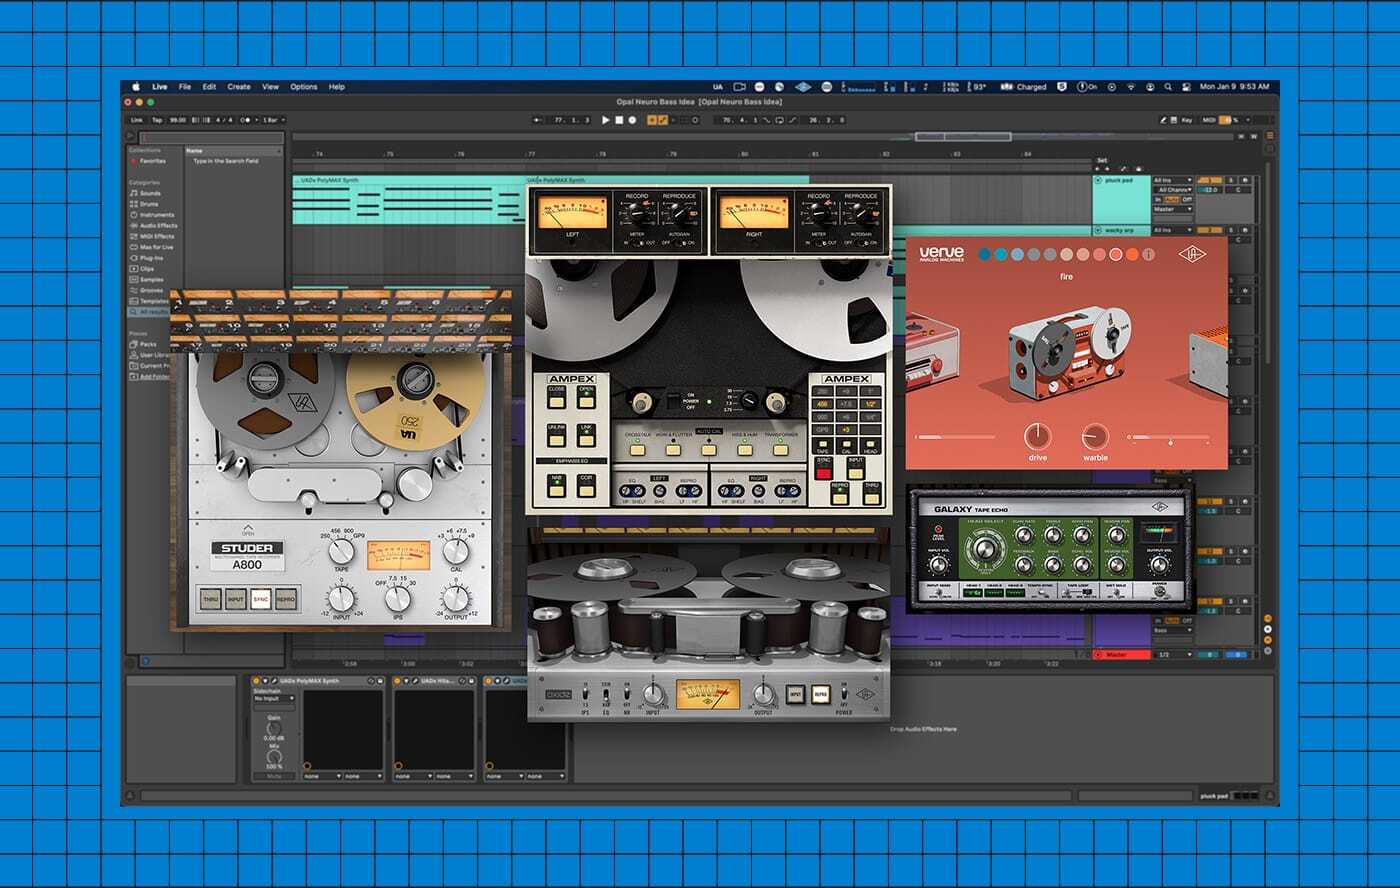The image size is (1400, 888).
Task: Start playback with the transport Play button
Action: [606, 120]
